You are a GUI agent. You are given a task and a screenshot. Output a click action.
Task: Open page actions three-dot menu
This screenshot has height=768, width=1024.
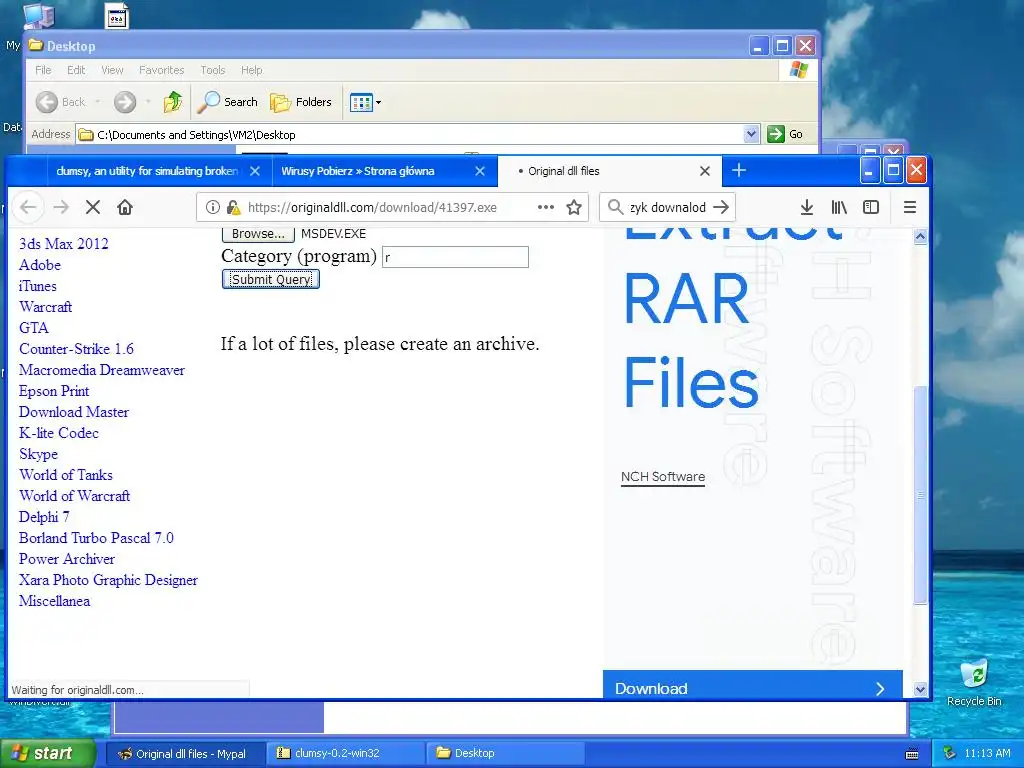pos(546,208)
